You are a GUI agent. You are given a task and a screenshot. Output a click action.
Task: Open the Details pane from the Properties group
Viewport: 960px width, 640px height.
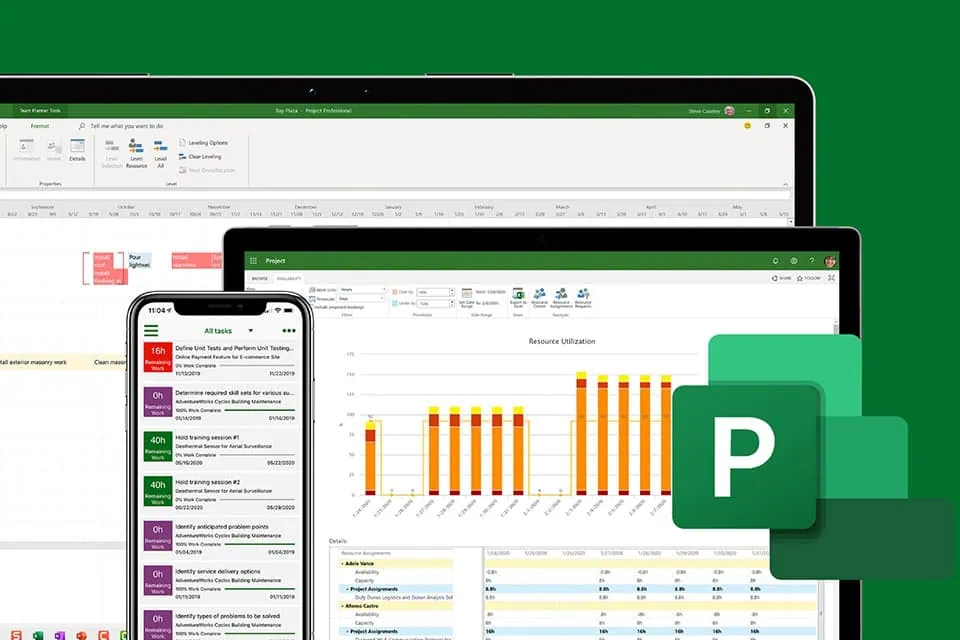pyautogui.click(x=77, y=152)
